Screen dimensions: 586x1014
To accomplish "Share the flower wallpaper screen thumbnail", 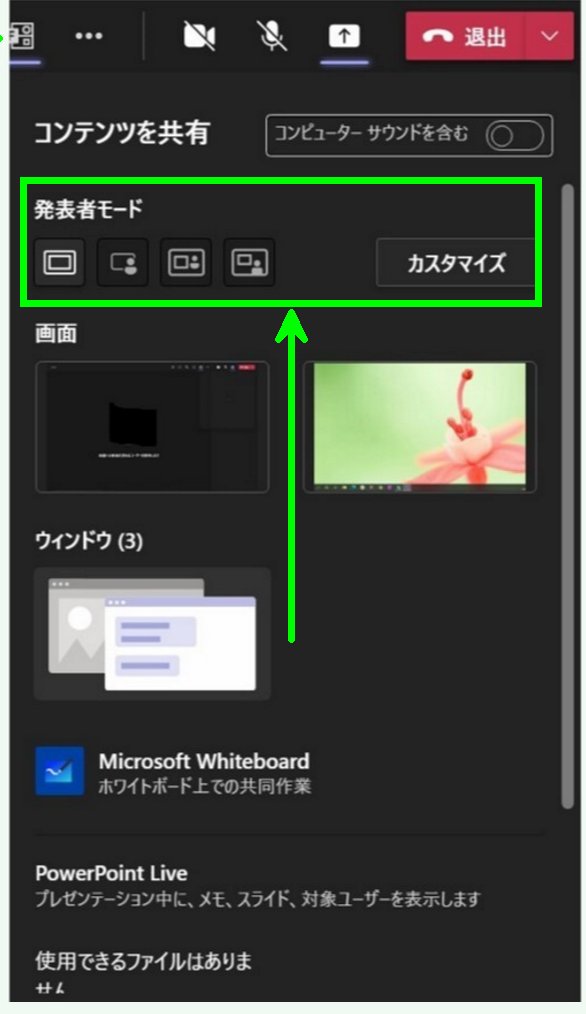I will click(x=420, y=427).
